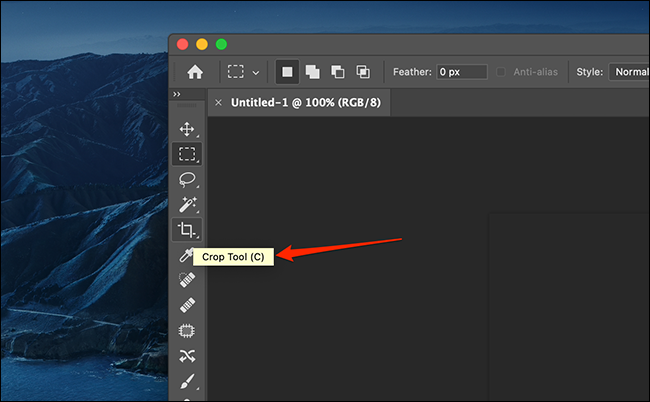The width and height of the screenshot is (650, 402).
Task: Select the Rectangular Marquee tool in toolbar
Action: coord(186,154)
